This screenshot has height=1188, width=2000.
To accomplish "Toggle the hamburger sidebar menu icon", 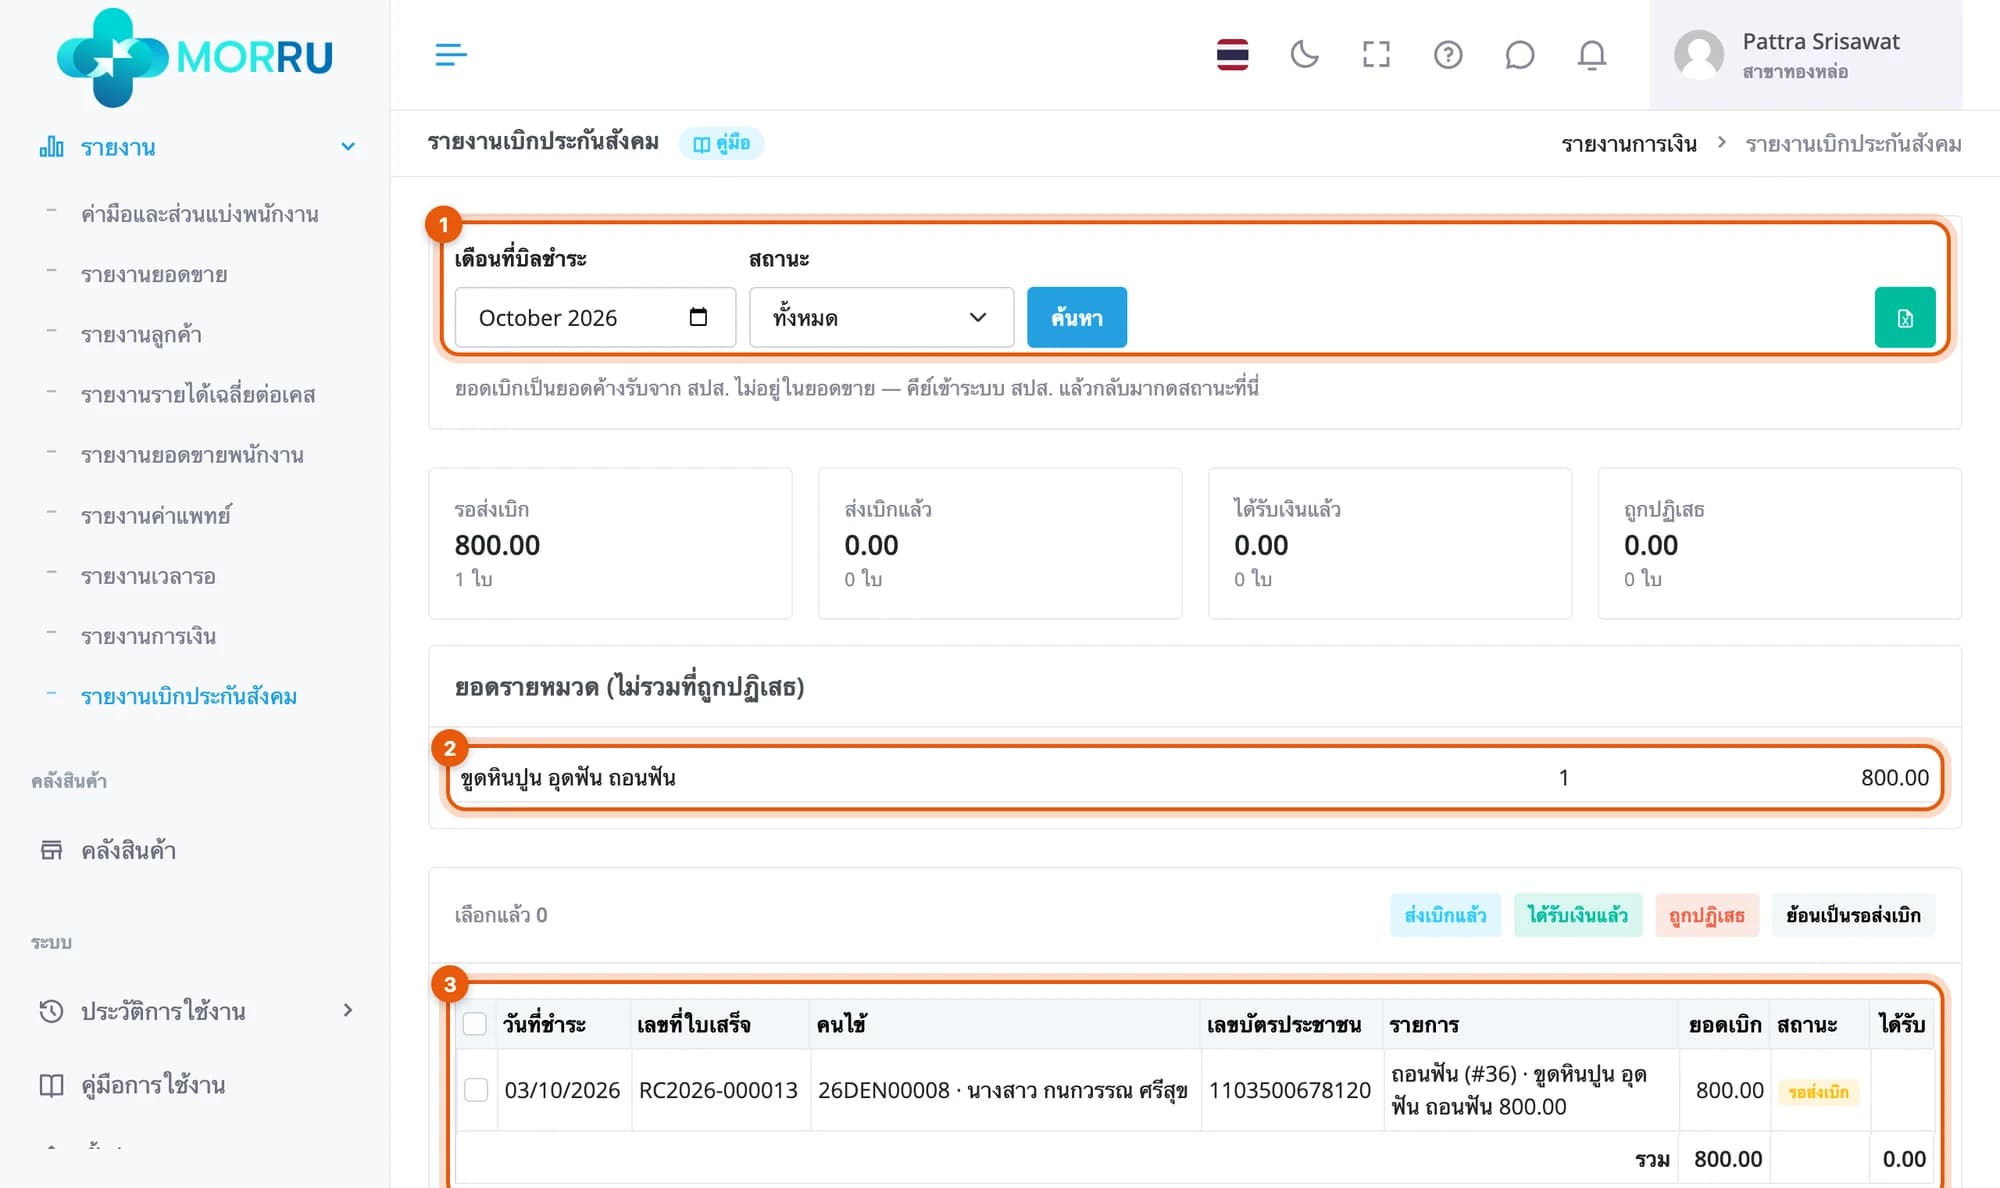I will pos(451,54).
